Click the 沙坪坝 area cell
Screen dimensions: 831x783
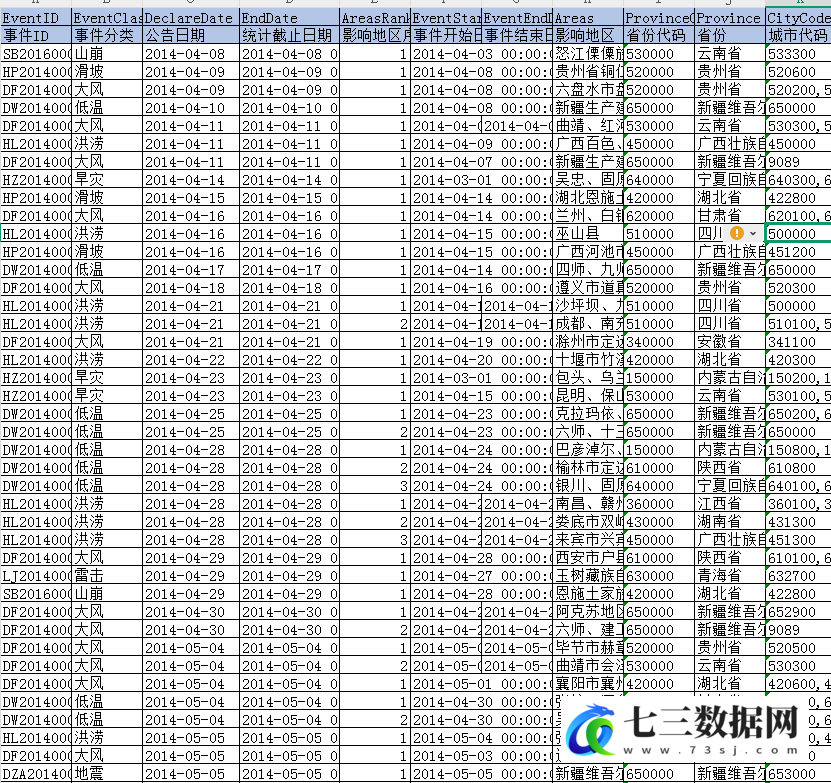(x=588, y=306)
